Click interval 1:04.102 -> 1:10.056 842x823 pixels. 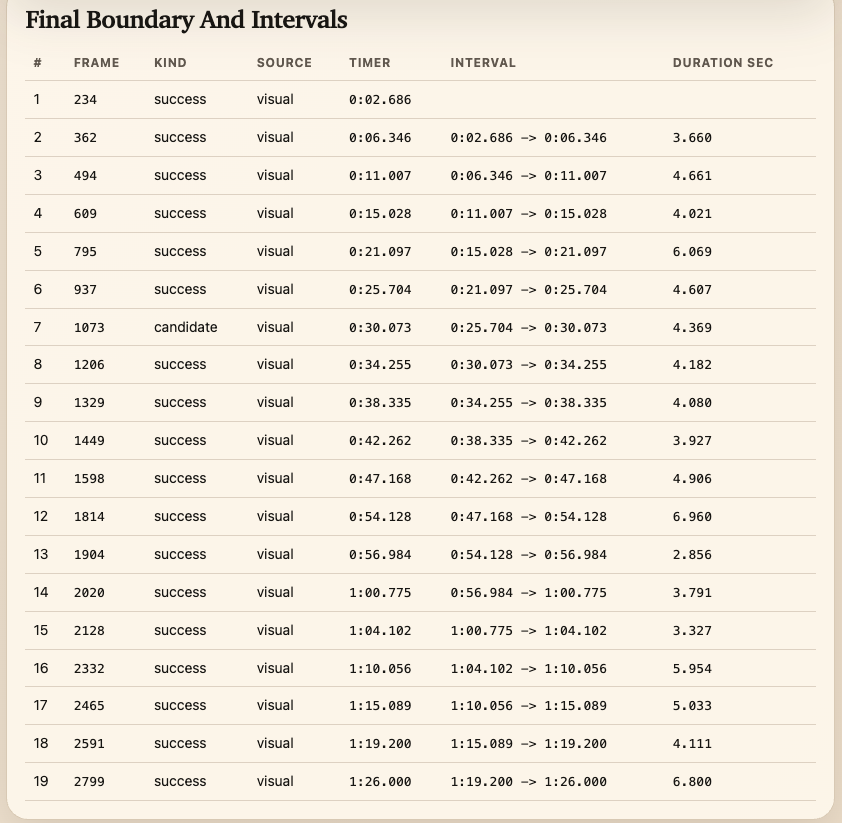coord(528,668)
